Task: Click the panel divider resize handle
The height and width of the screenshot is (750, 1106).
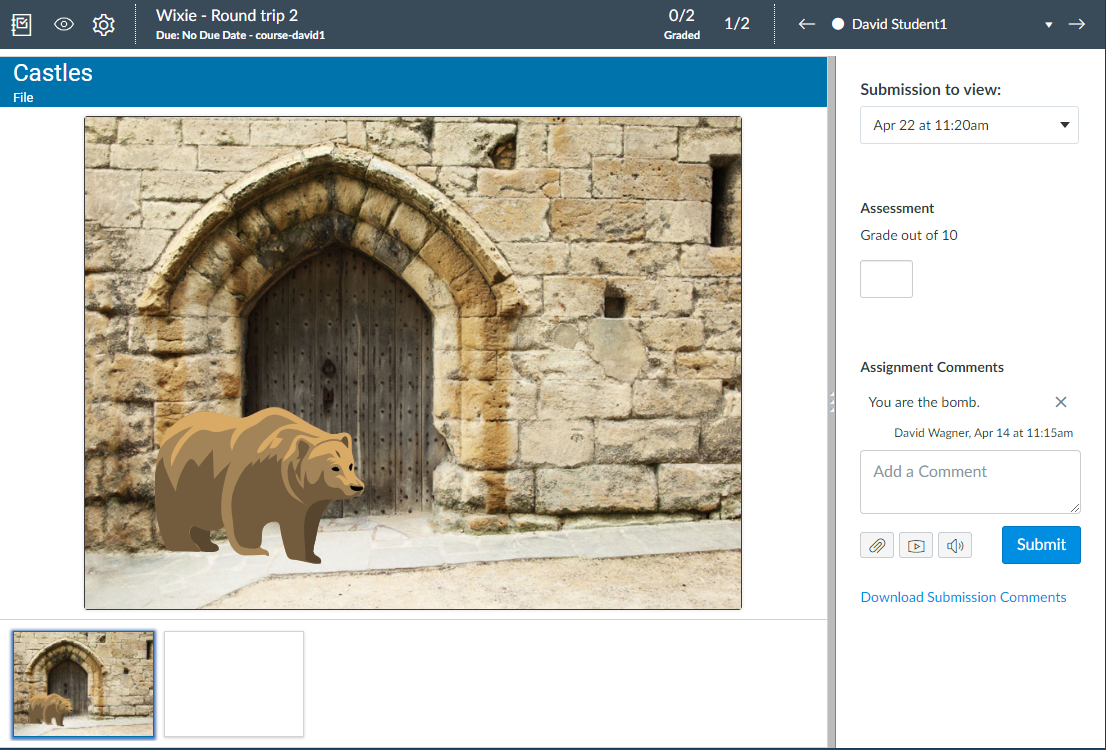Action: [831, 402]
